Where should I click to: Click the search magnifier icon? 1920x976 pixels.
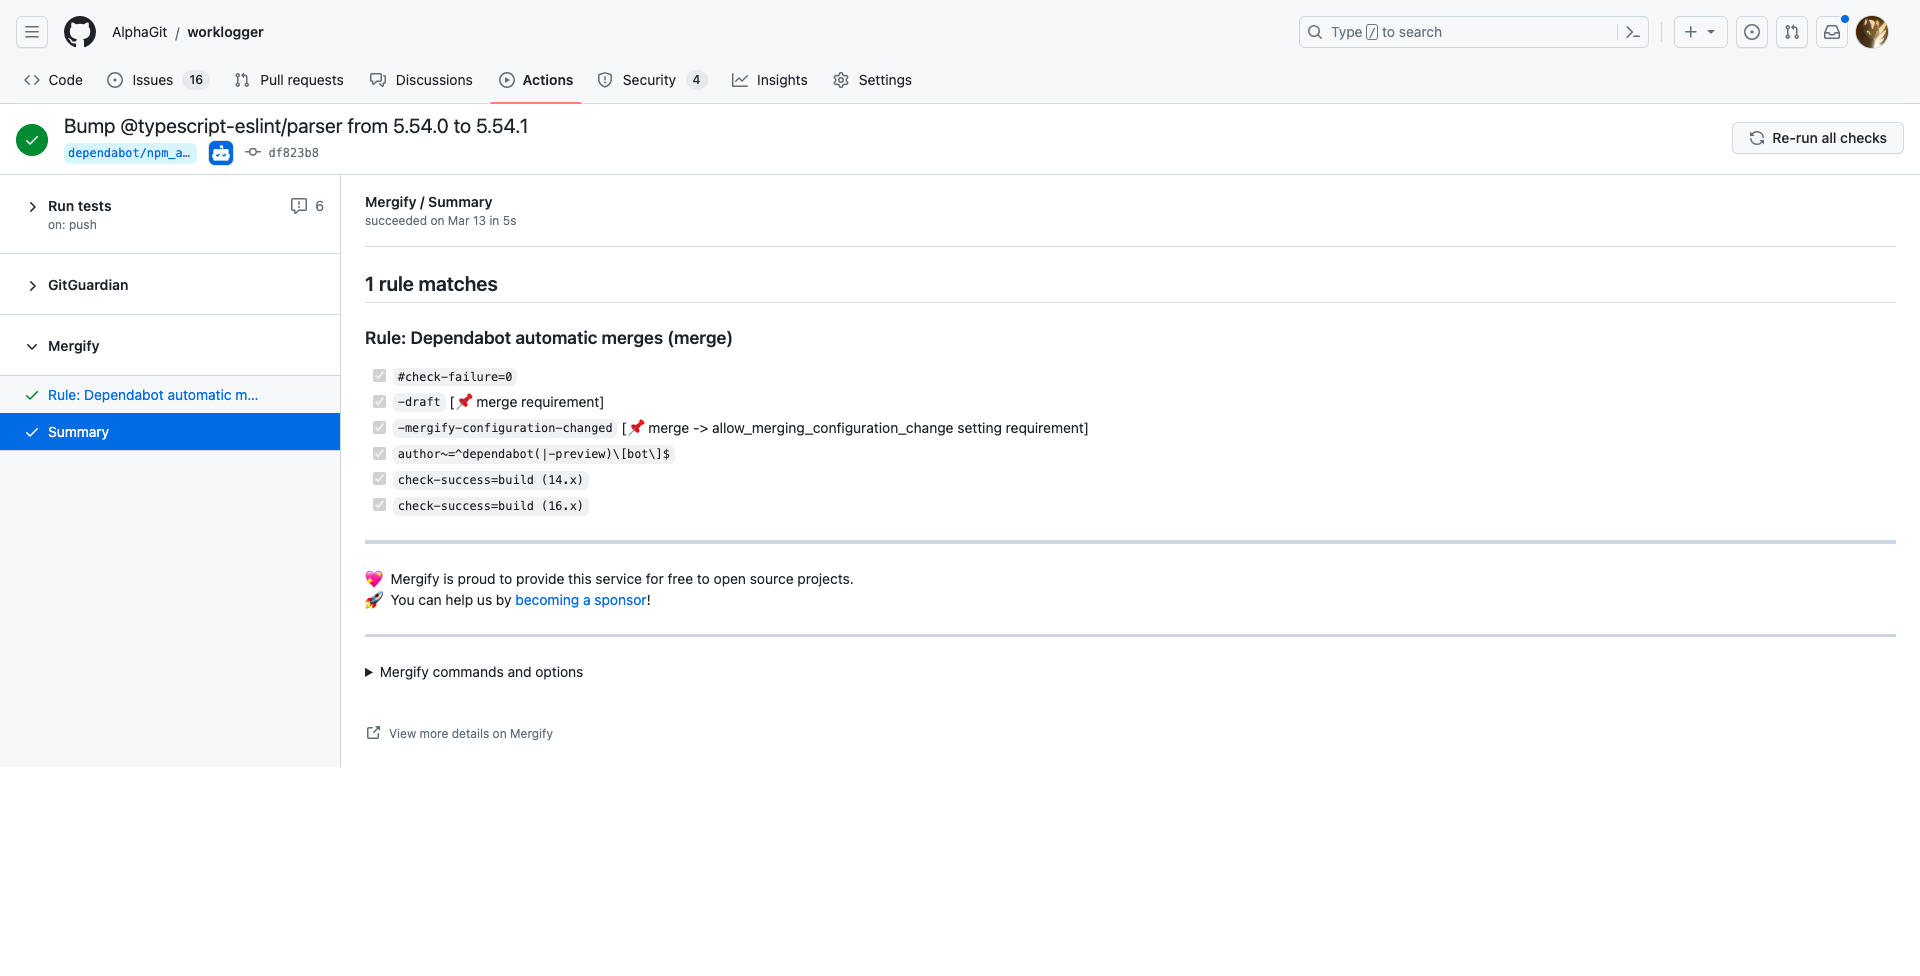(x=1315, y=32)
